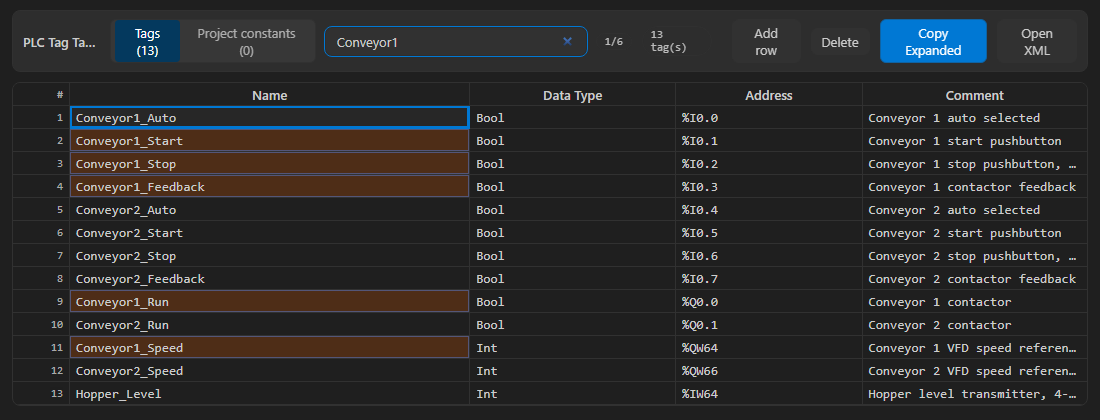Click the comment "Conveyor 1 contactor feedback"
The image size is (1100, 420).
tap(974, 187)
